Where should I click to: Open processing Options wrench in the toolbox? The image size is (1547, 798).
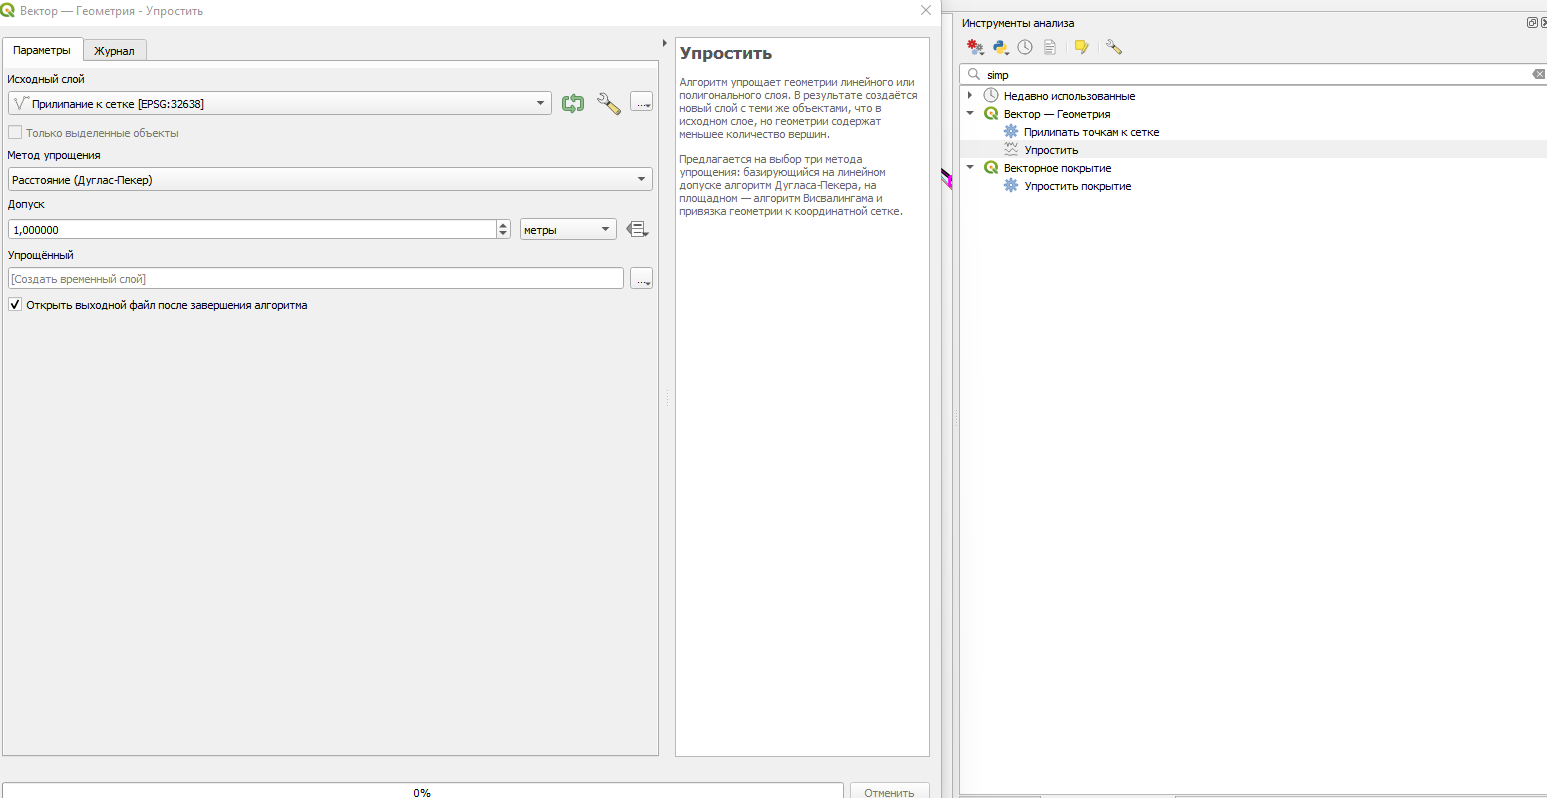click(1114, 47)
